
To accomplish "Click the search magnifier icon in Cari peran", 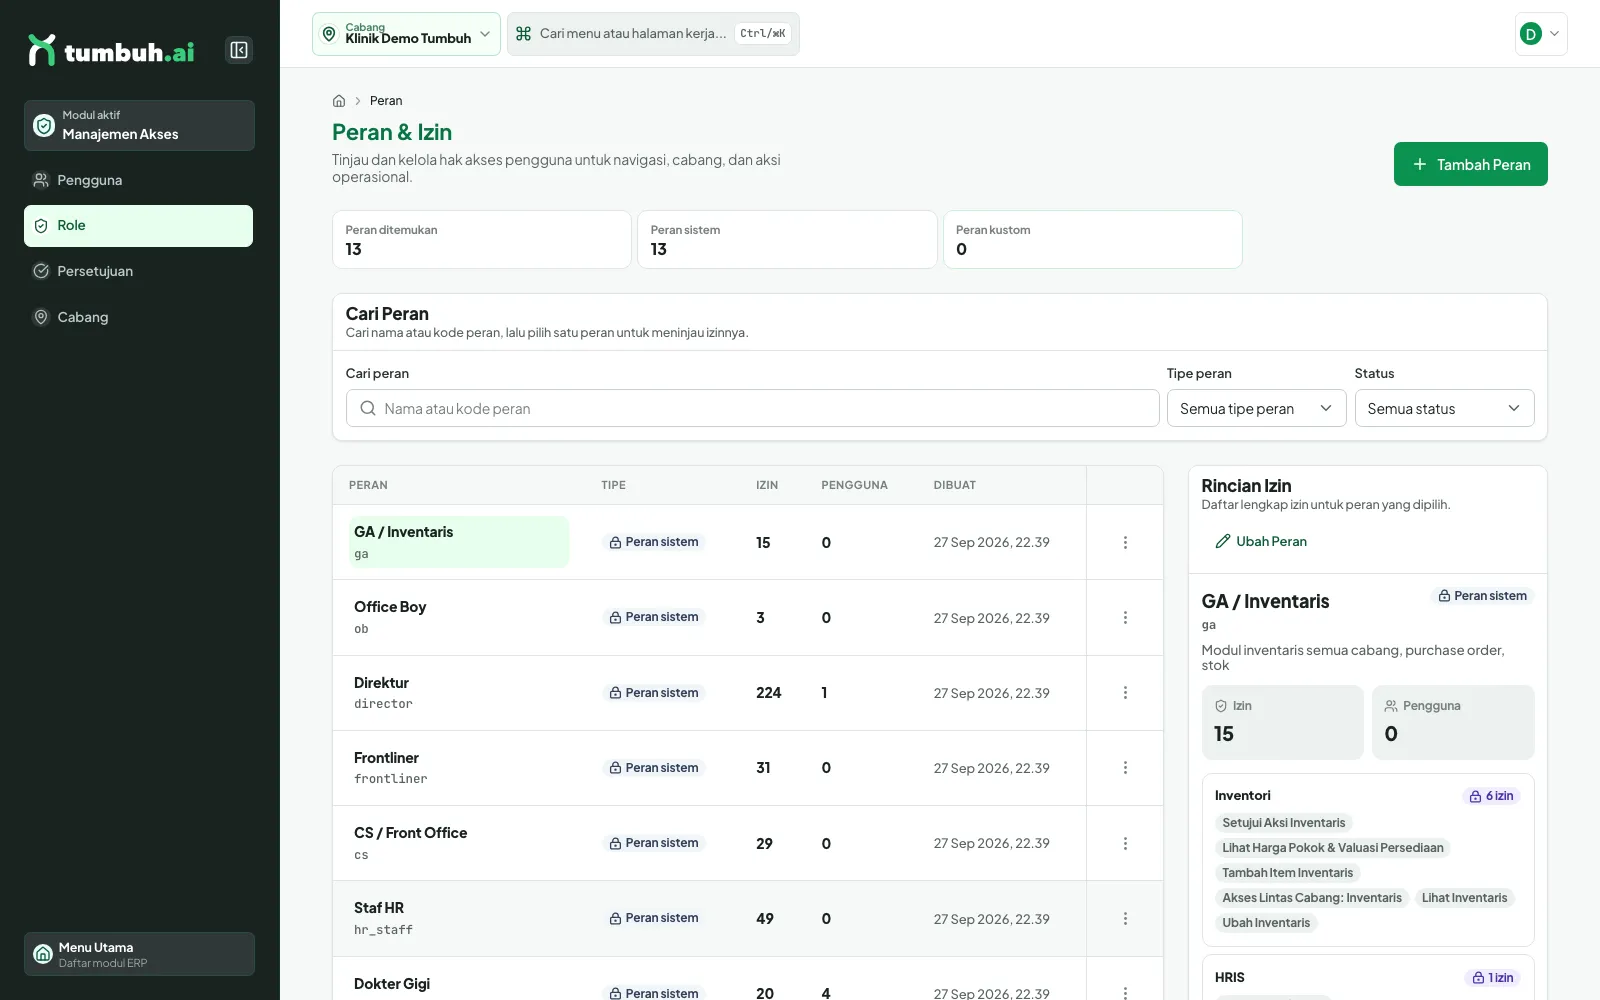I will click(x=368, y=408).
